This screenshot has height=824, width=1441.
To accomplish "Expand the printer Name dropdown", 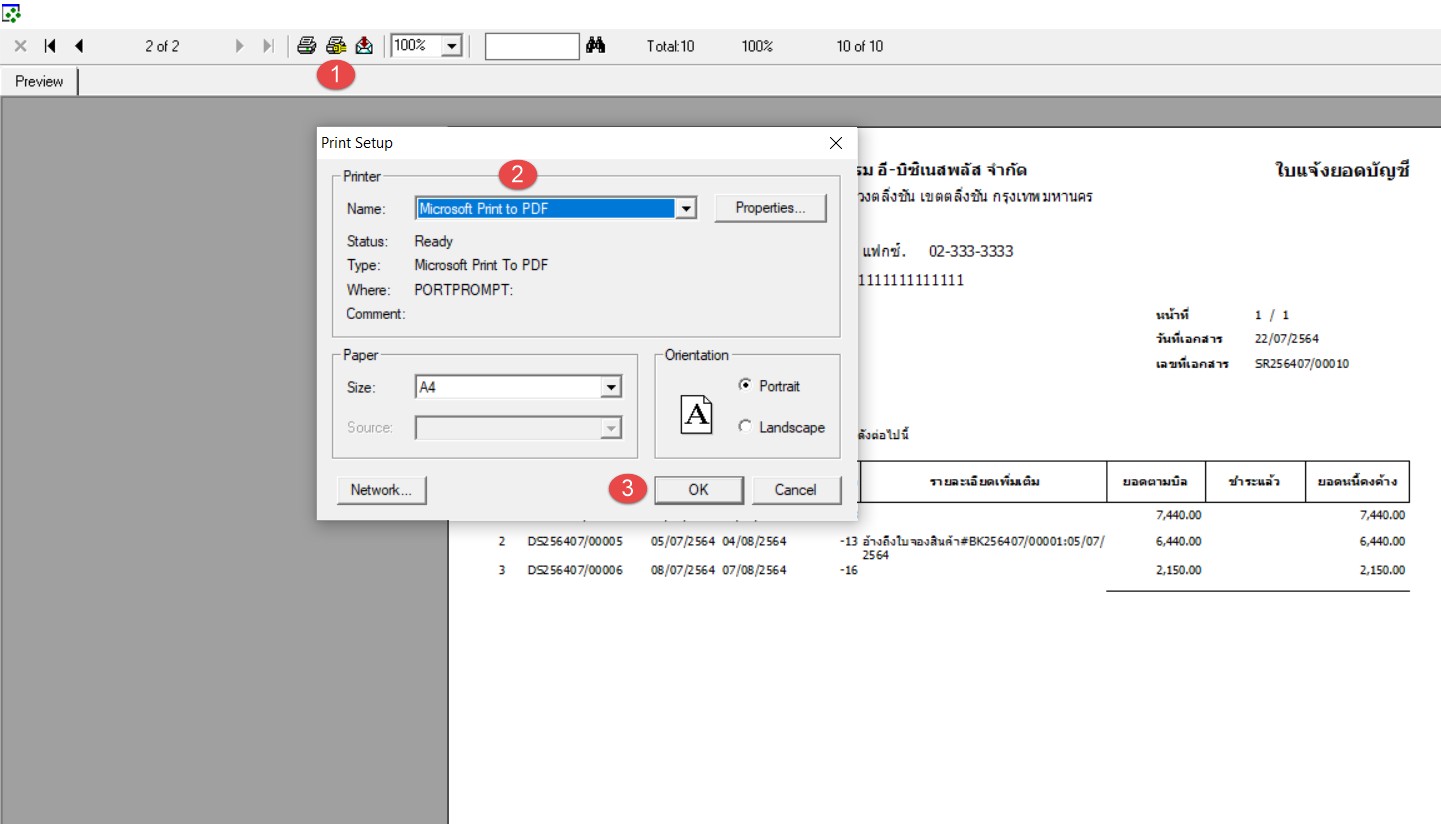I will coord(685,209).
